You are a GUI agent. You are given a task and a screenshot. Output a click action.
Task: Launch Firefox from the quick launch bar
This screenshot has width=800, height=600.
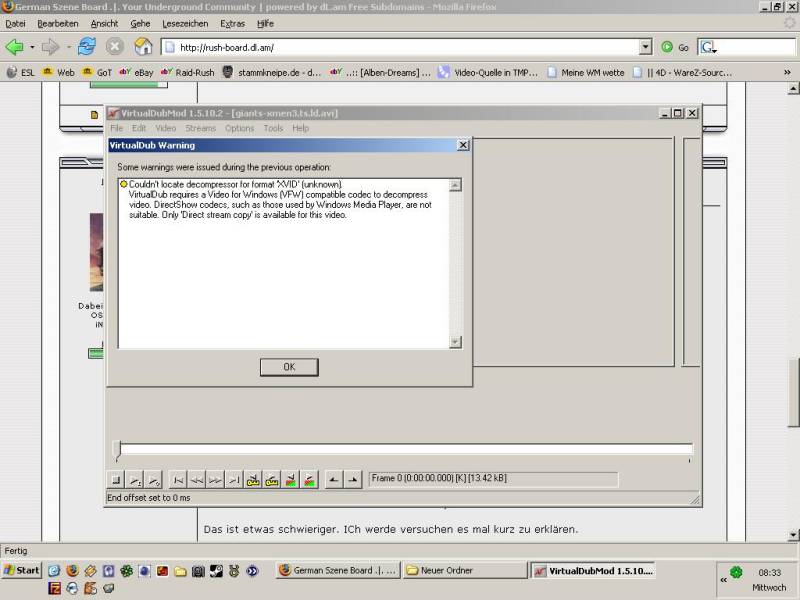tap(72, 571)
